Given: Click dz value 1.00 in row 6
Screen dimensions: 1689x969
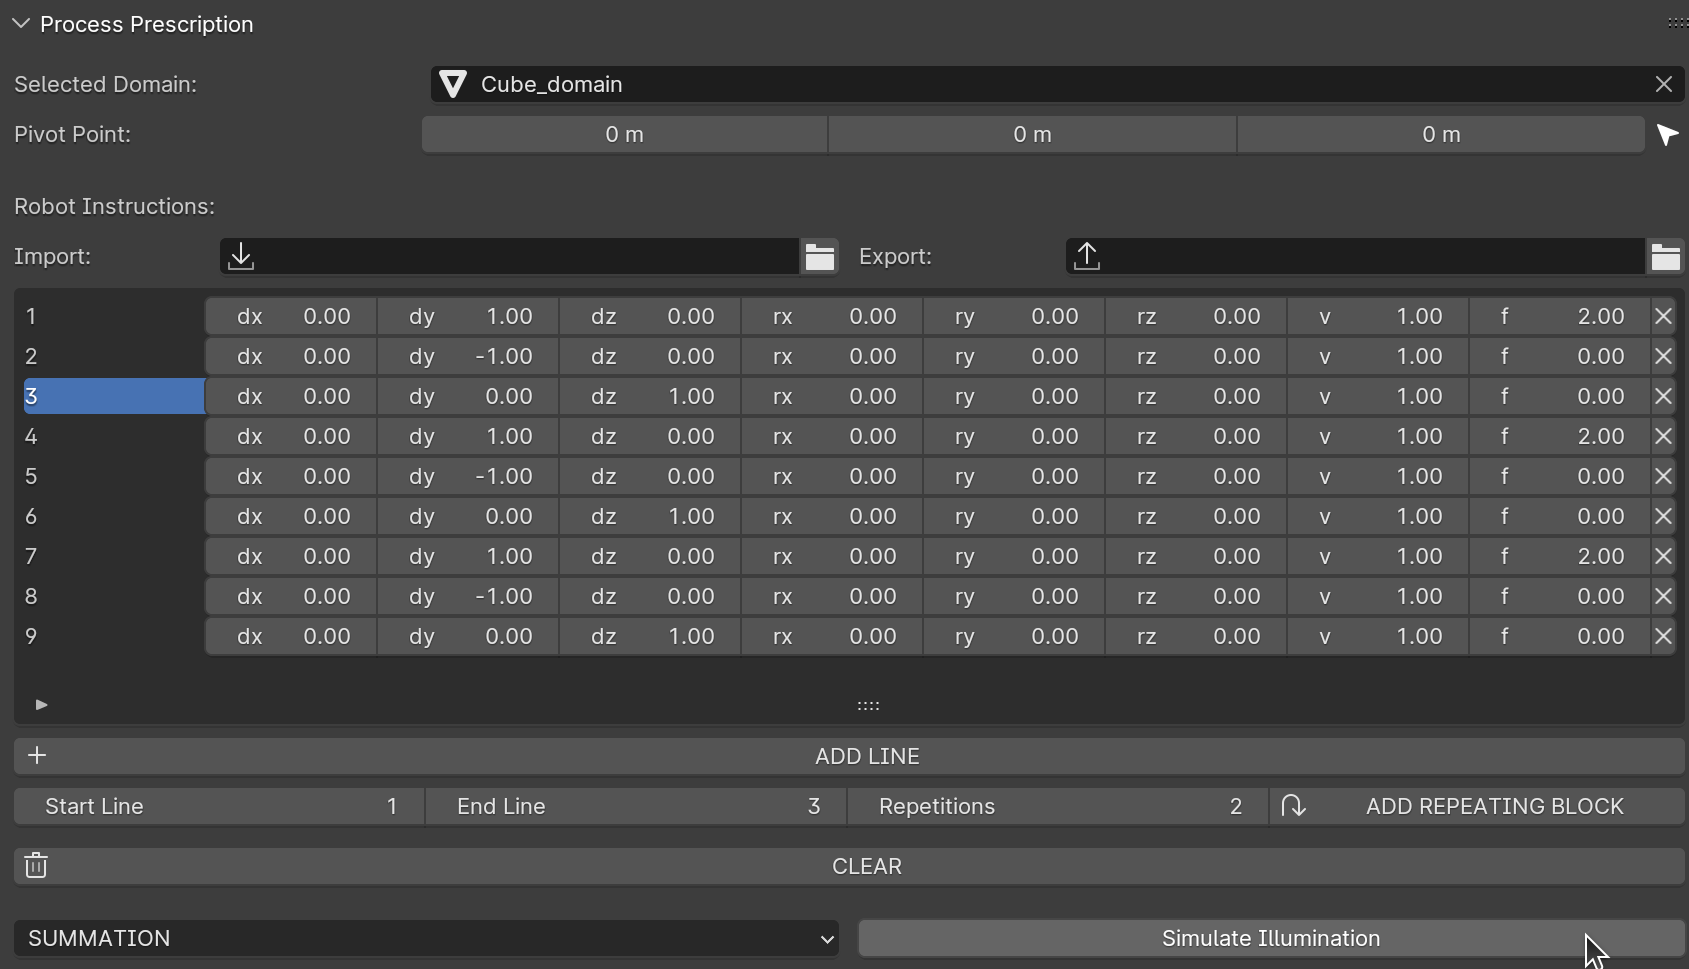Looking at the screenshot, I should [650, 517].
